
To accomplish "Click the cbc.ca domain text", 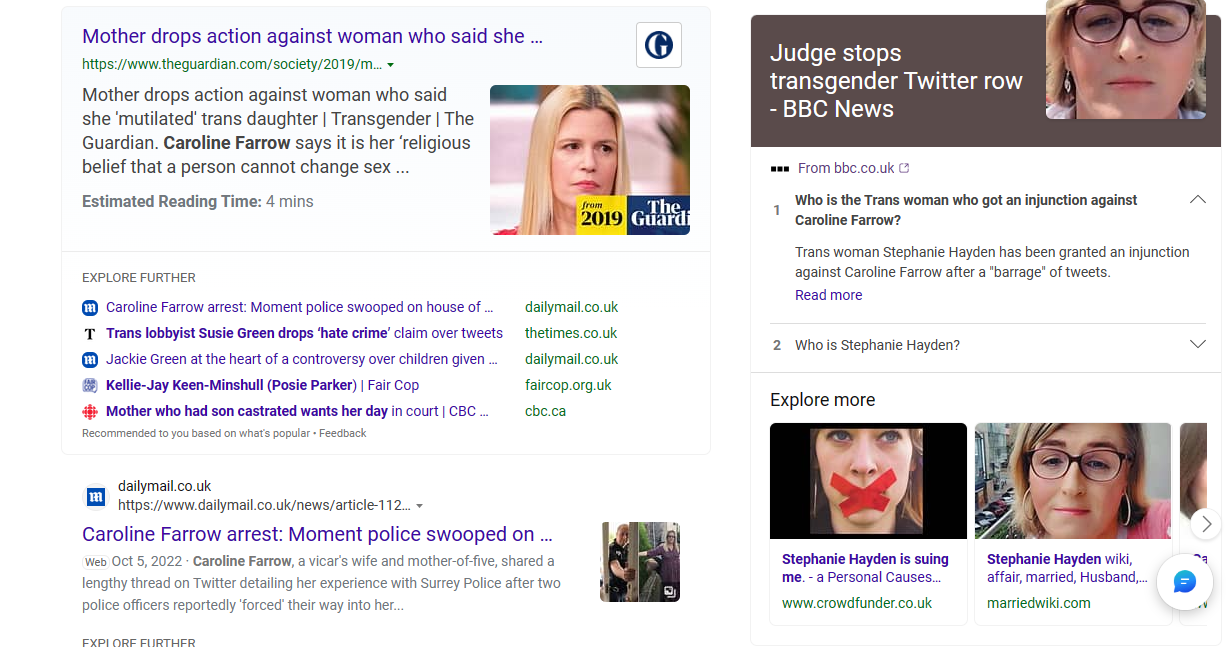I will click(545, 411).
